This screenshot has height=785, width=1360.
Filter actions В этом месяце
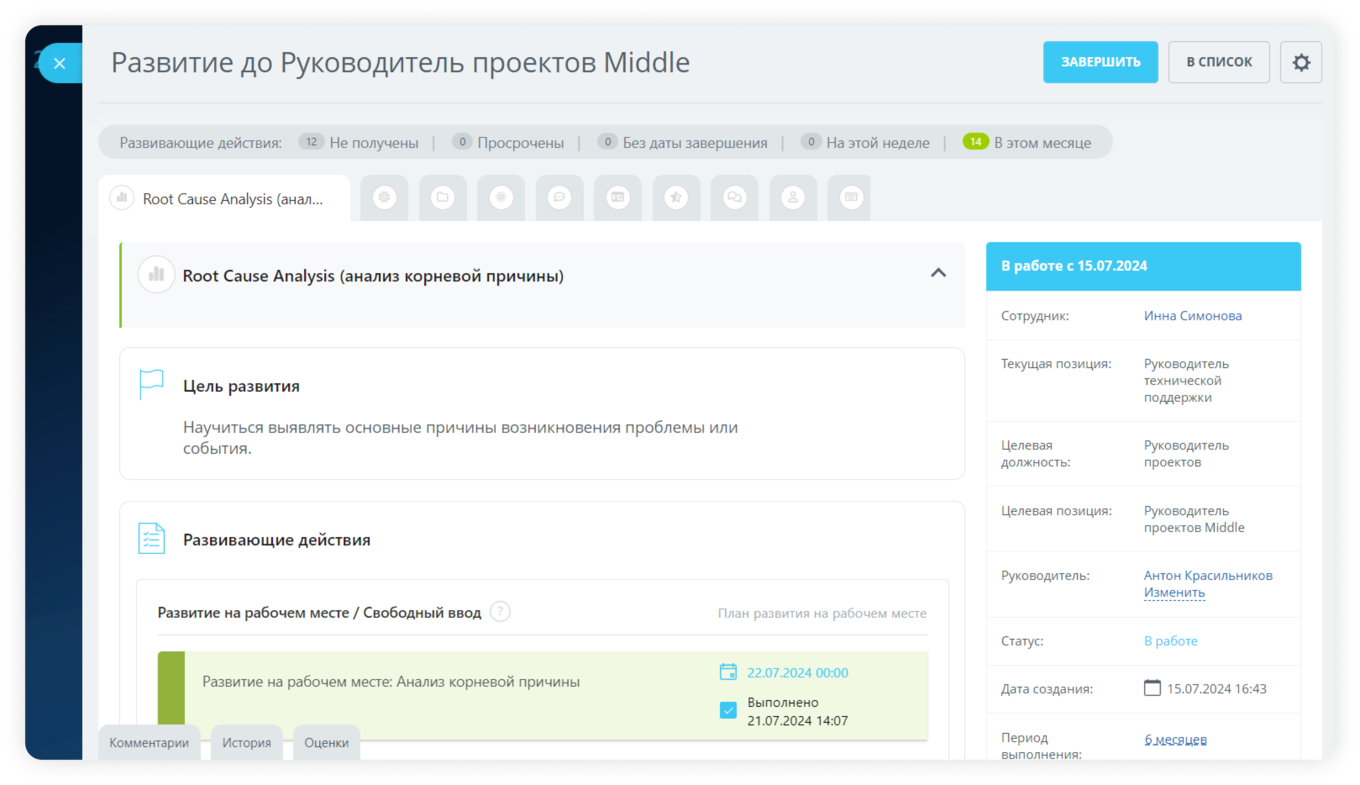(1027, 143)
